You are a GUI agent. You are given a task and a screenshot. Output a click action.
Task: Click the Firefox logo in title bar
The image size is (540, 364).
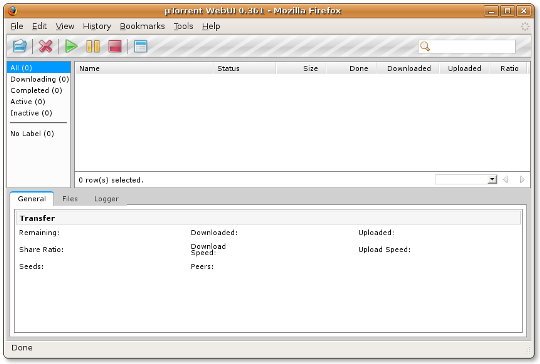click(13, 11)
